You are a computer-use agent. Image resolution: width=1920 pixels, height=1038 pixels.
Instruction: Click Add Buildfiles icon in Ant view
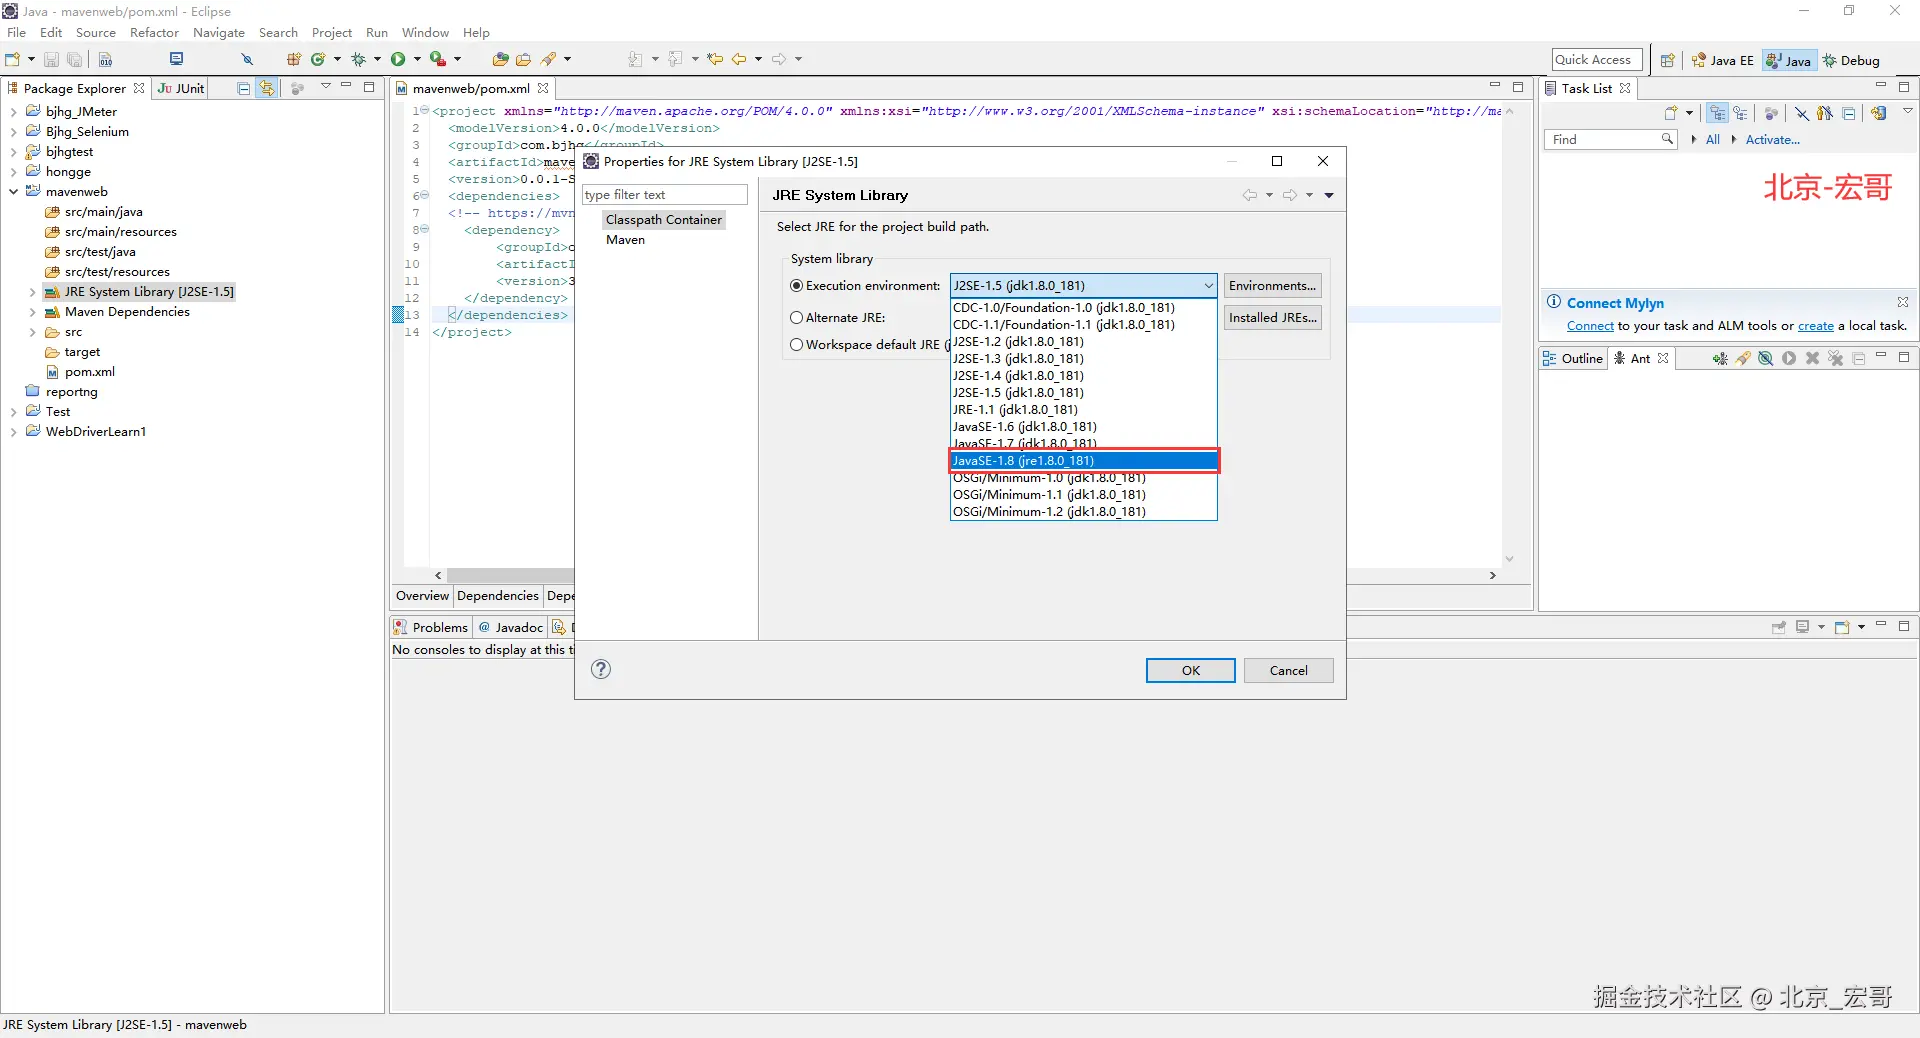[1719, 359]
